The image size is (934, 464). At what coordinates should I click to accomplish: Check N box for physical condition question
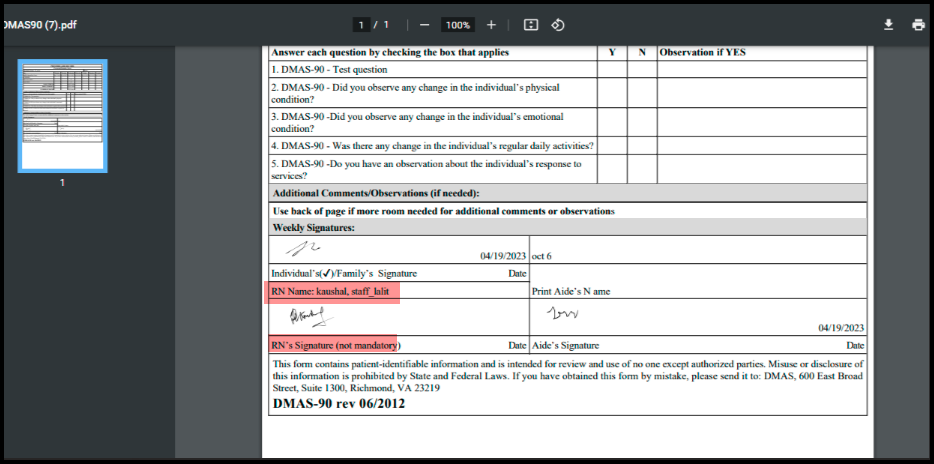(642, 93)
